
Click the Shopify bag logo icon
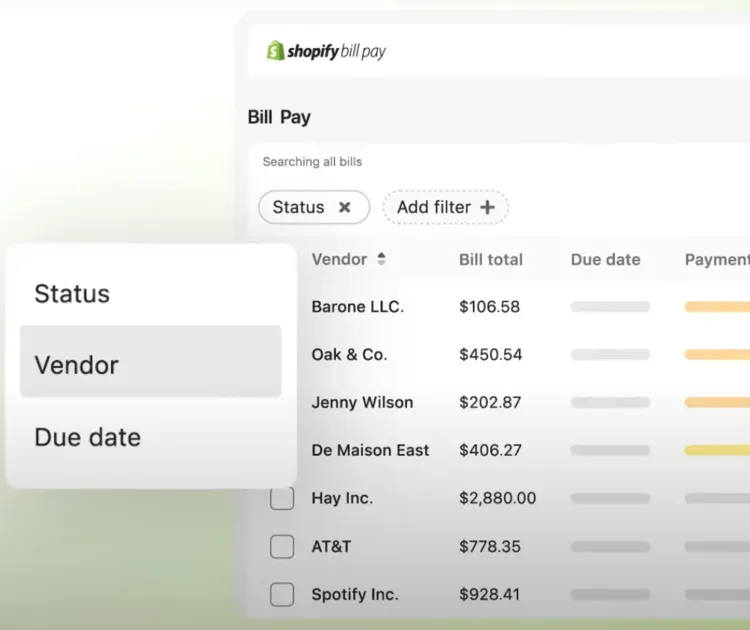275,51
